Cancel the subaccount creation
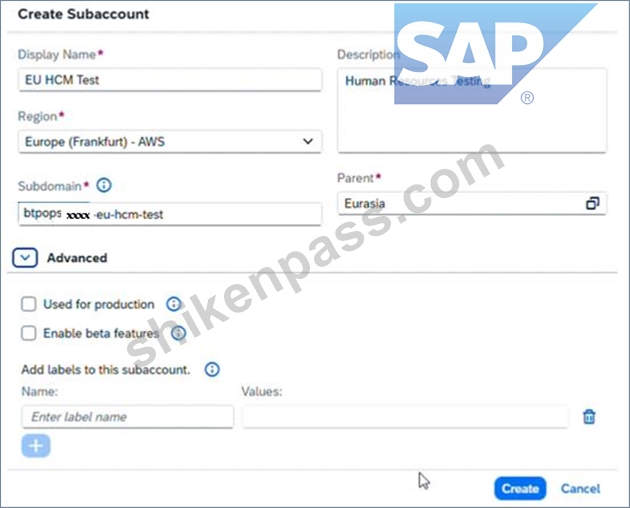 [581, 488]
